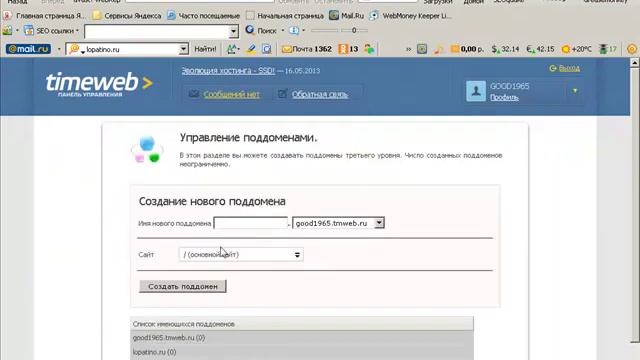Click the Имя нового поддомена input field
The width and height of the screenshot is (640, 360).
pyautogui.click(x=251, y=223)
